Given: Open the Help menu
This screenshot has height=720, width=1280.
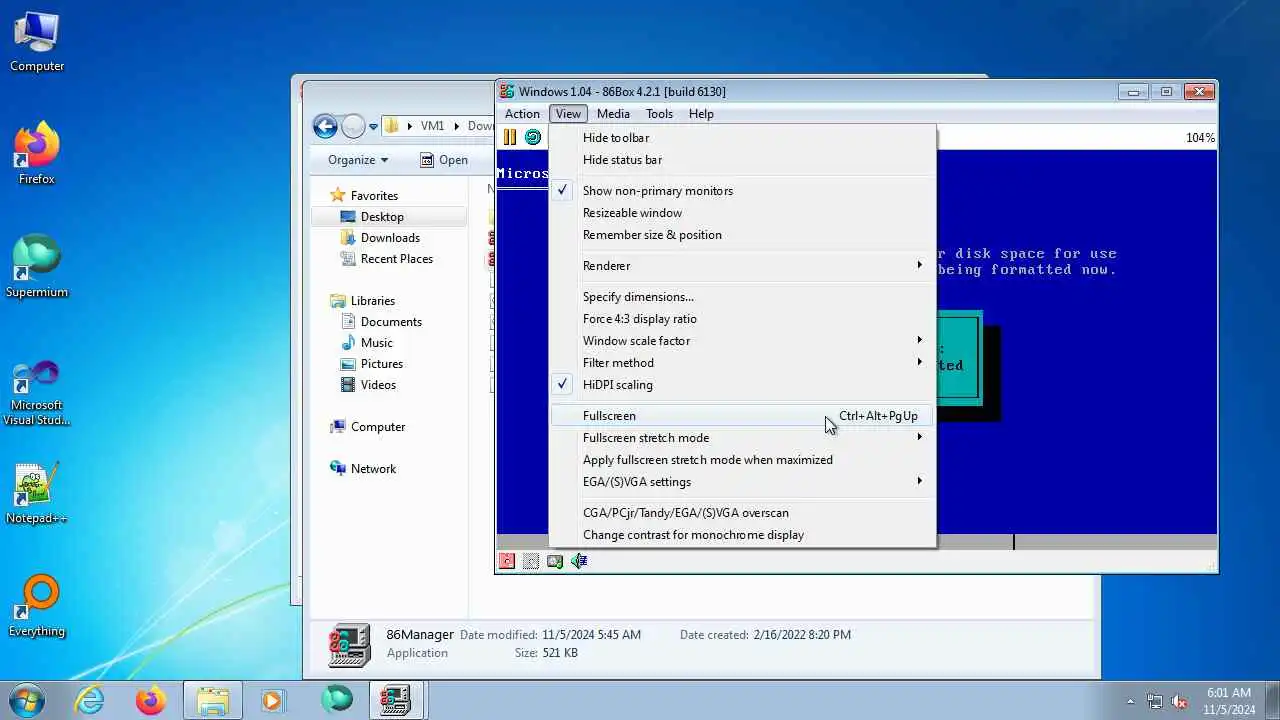Looking at the screenshot, I should 701,114.
